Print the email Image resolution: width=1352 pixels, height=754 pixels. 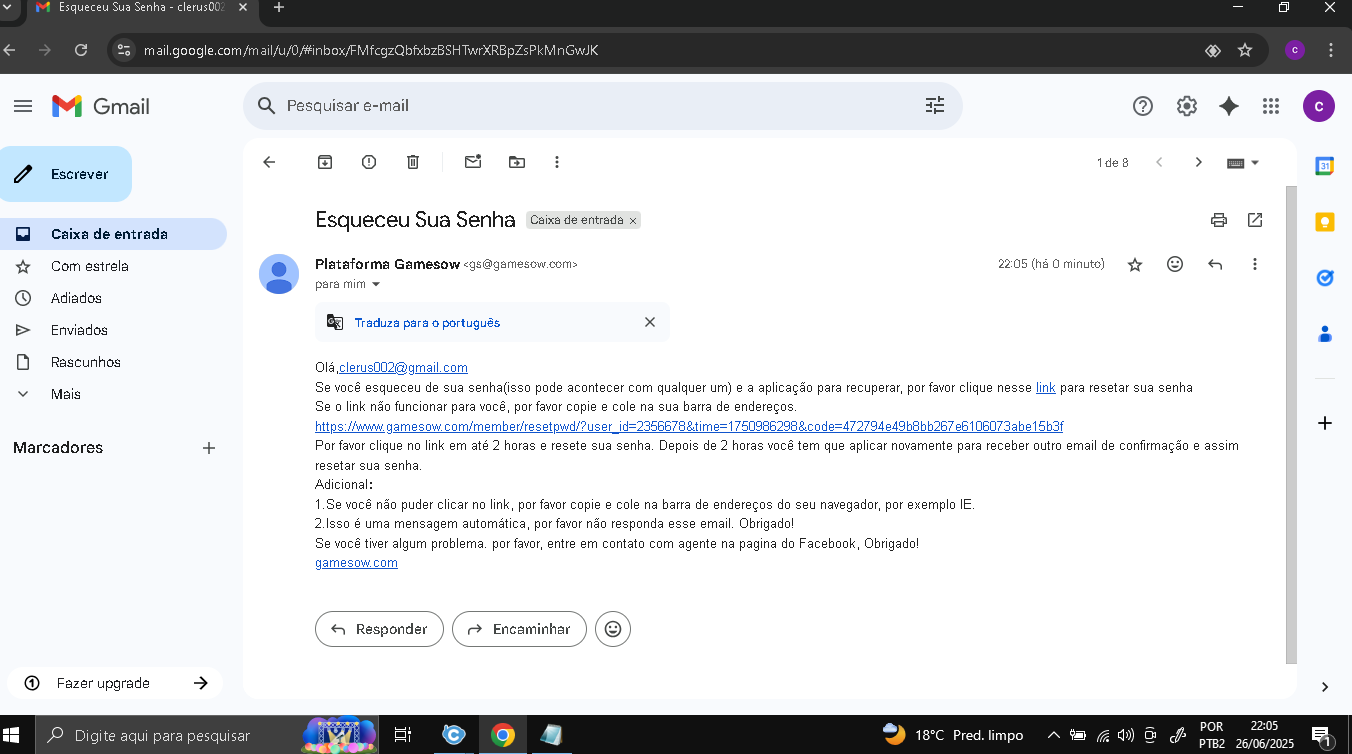pos(1218,220)
